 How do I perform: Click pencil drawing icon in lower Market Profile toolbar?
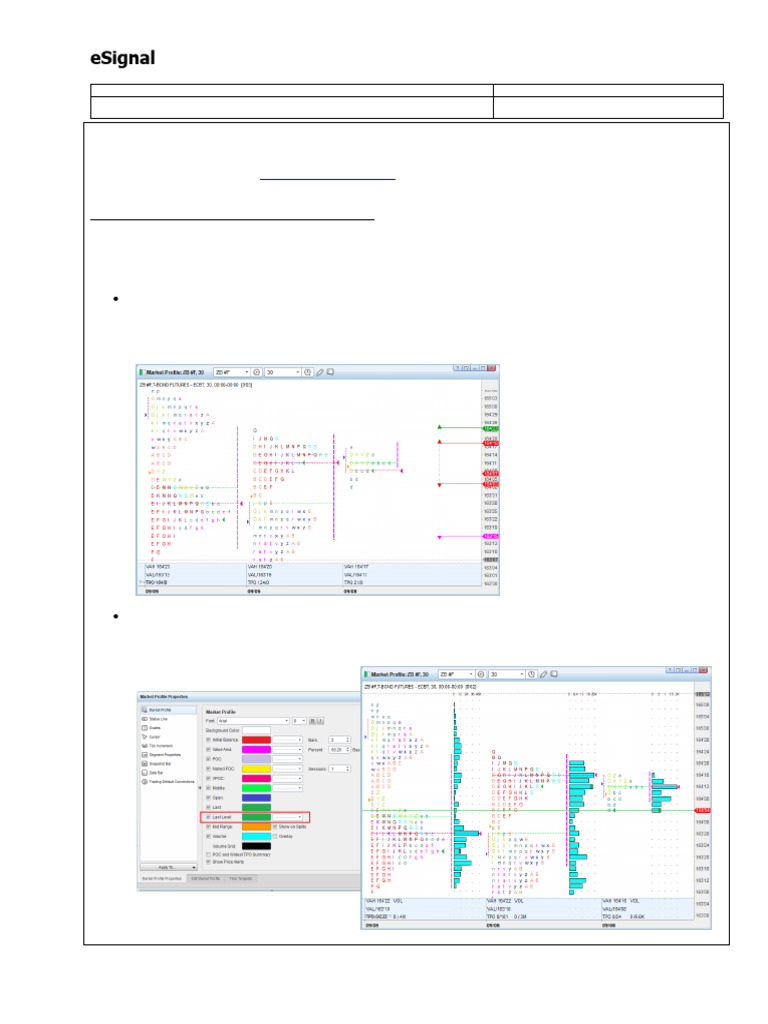click(x=543, y=674)
